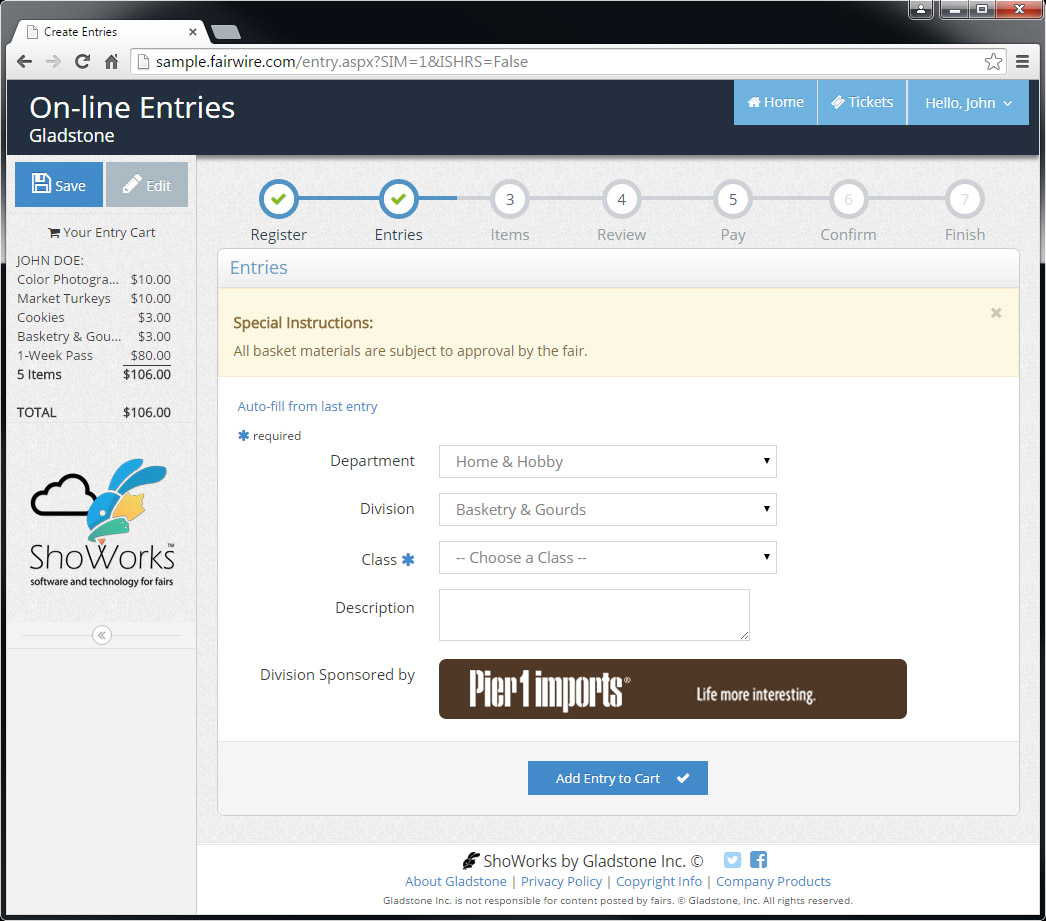Open the Department dropdown
This screenshot has height=921, width=1046.
[x=607, y=462]
